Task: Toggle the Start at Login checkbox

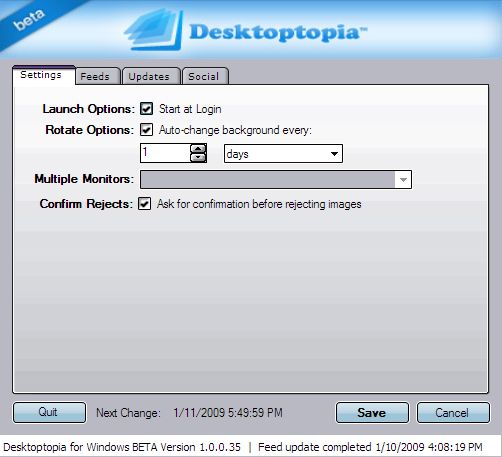Action: tap(146, 109)
